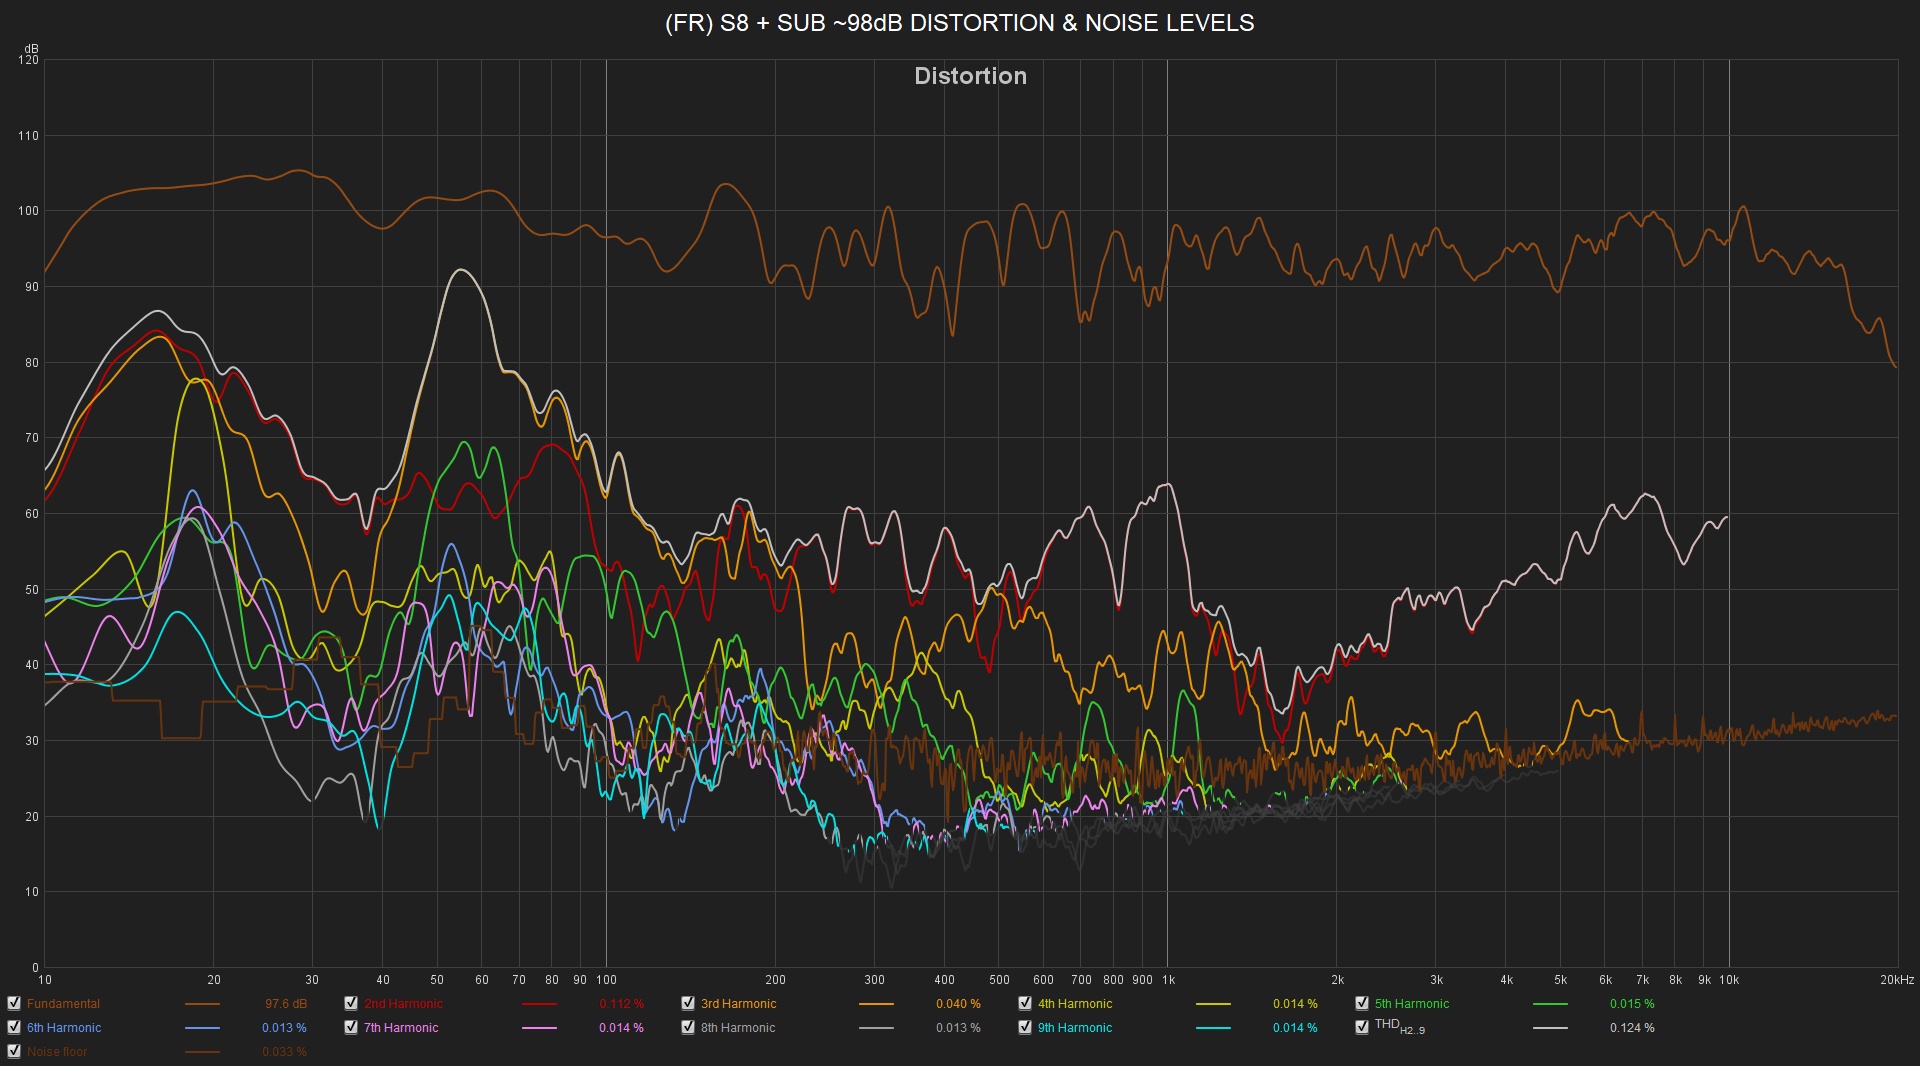Click the 5th Harmonic legend label

pyautogui.click(x=1412, y=1004)
